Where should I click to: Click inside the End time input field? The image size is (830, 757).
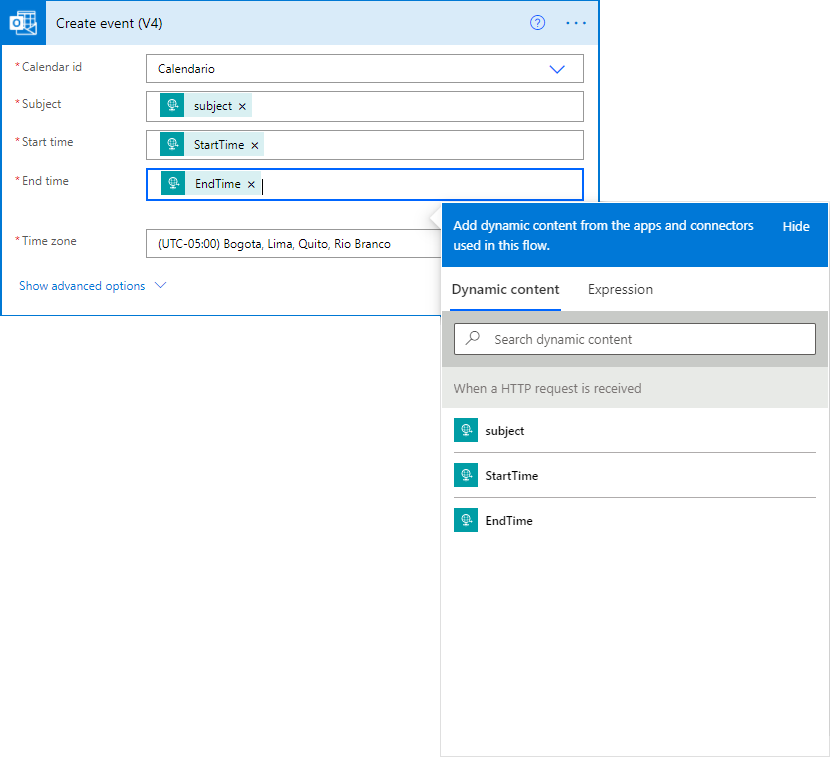365,184
